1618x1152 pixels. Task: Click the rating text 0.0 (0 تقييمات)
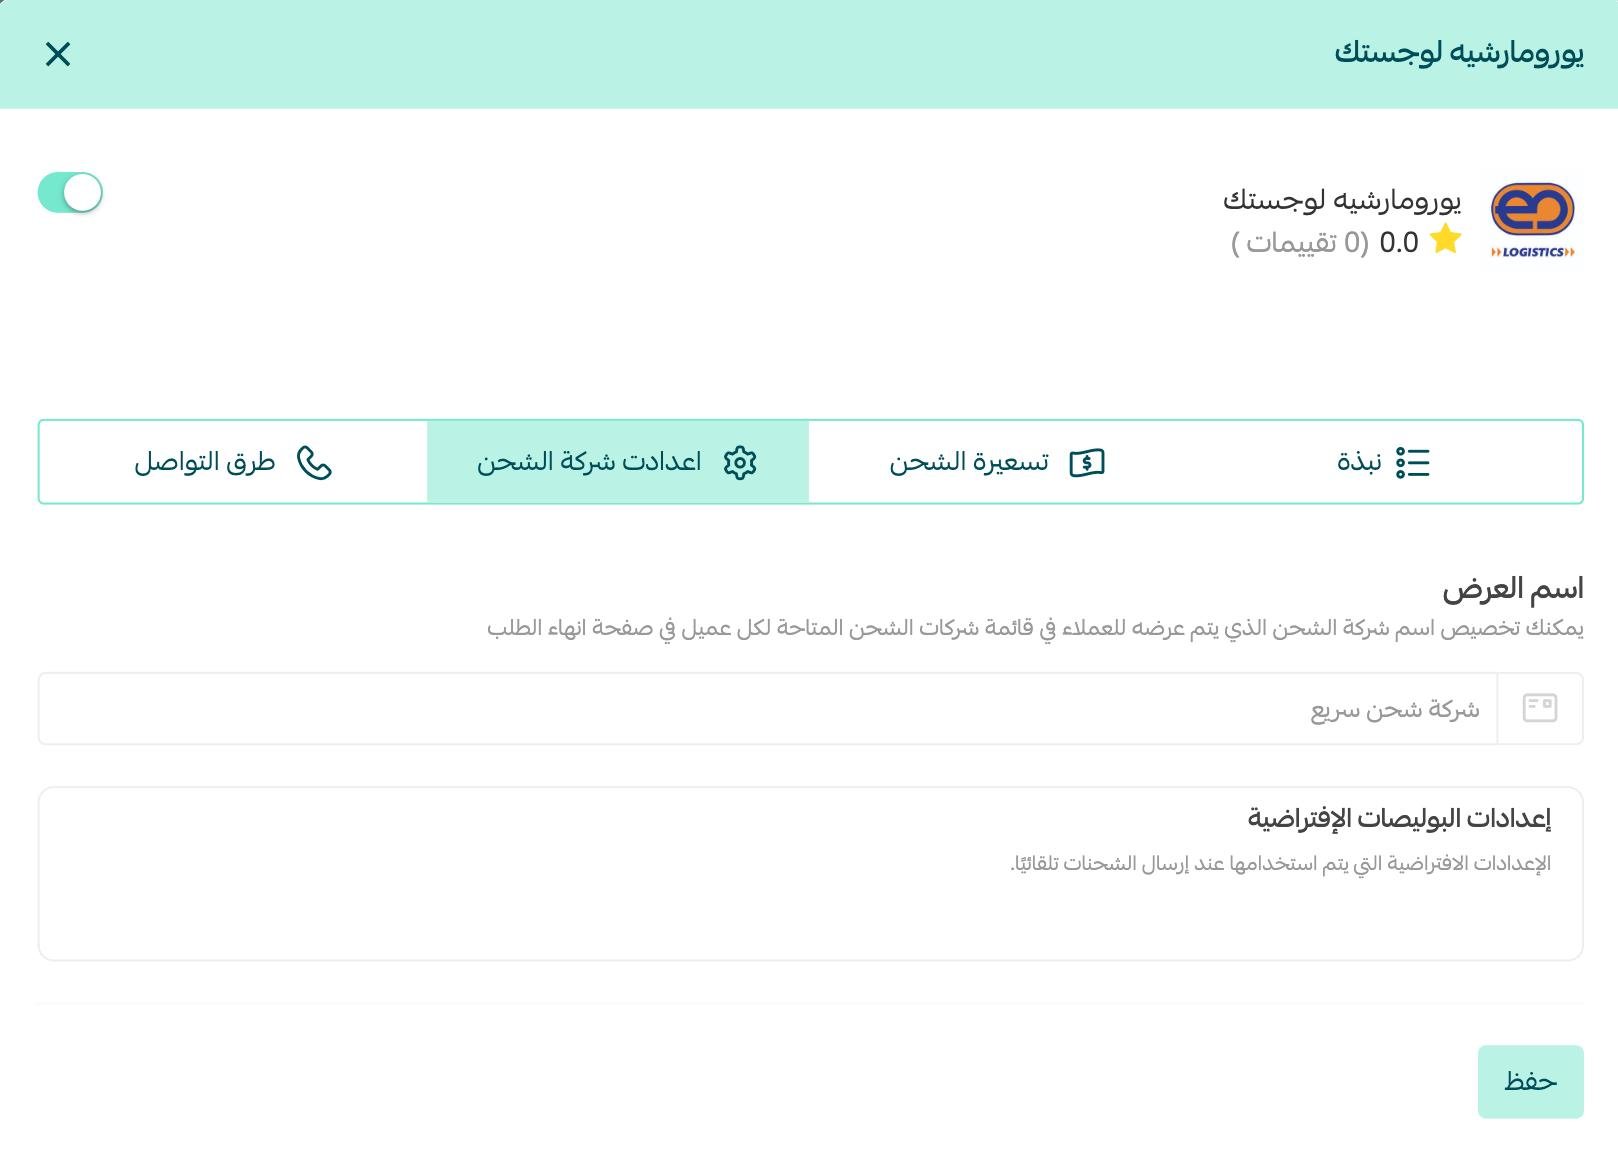tap(1325, 242)
